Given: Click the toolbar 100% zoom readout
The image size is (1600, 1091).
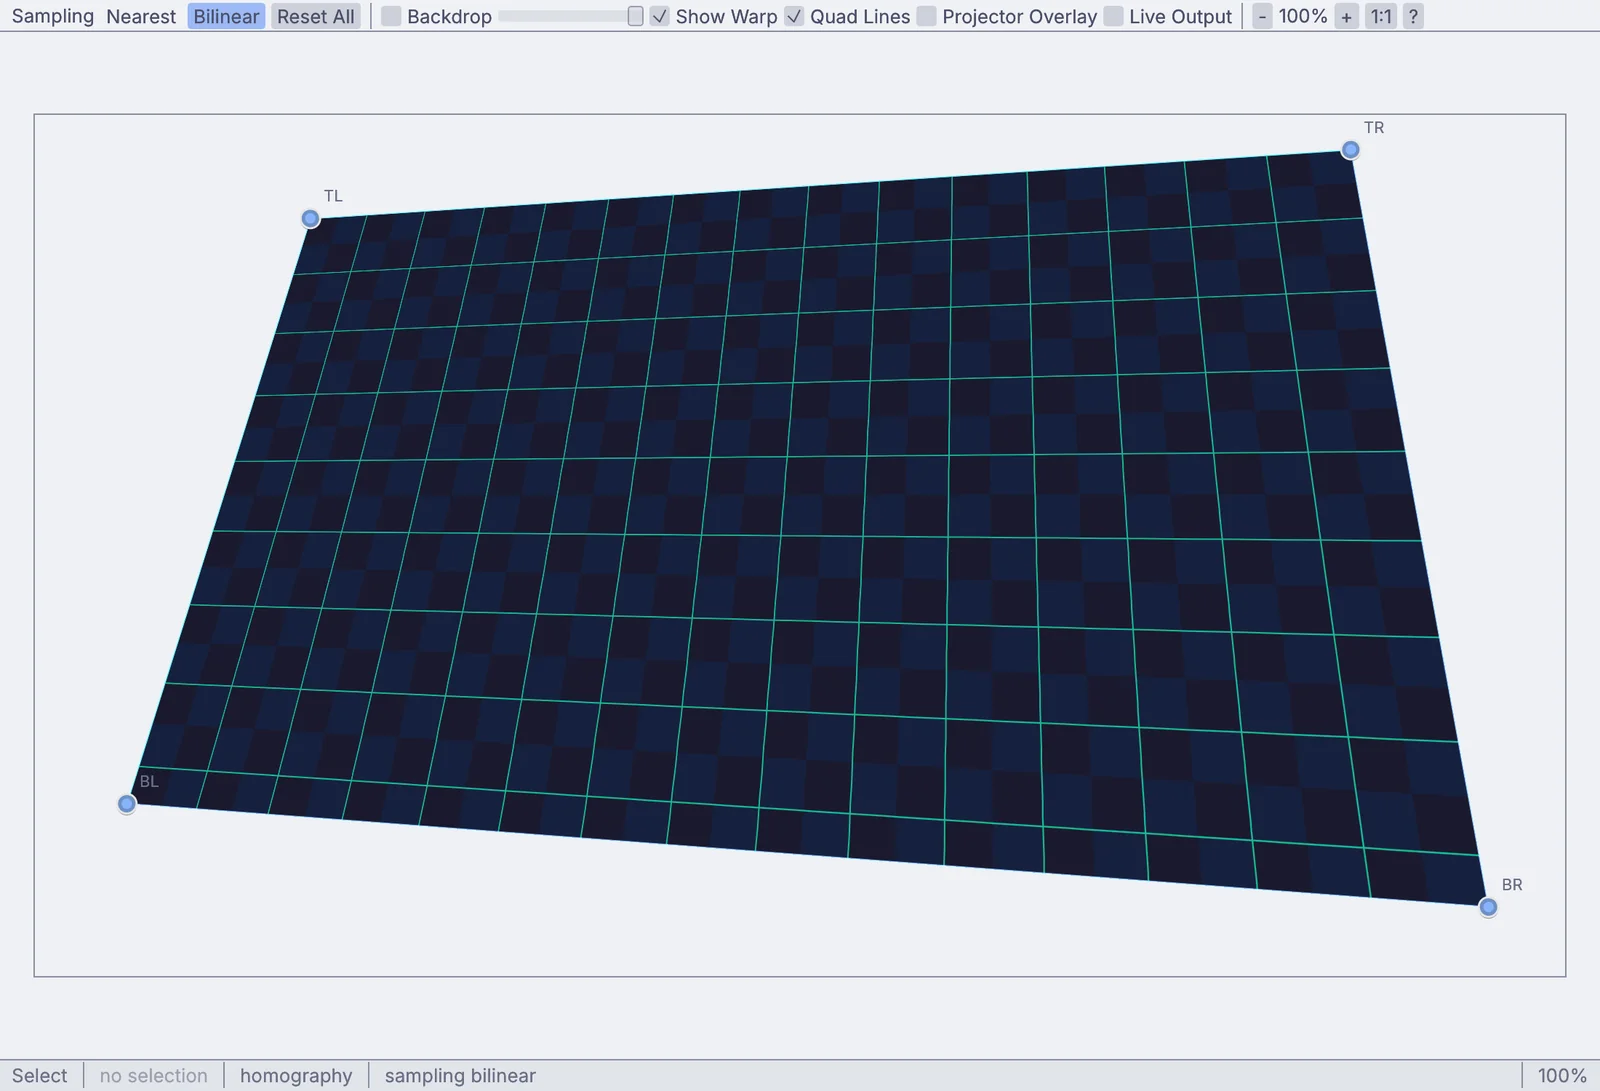Looking at the screenshot, I should pos(1303,16).
